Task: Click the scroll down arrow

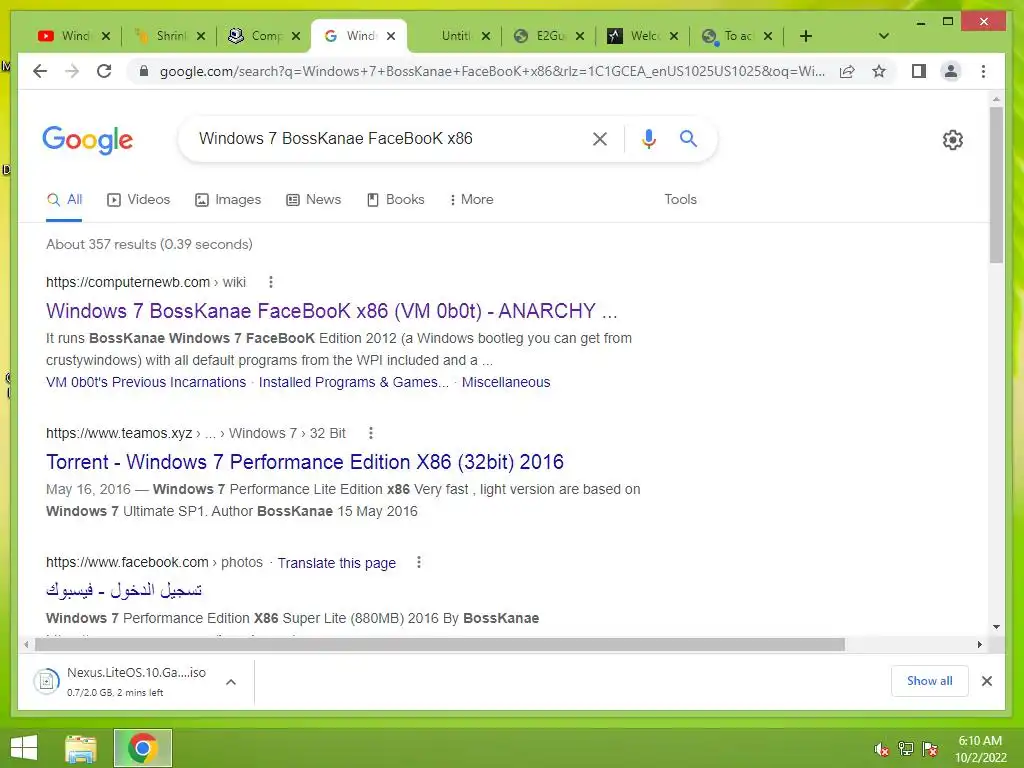Action: [x=996, y=627]
